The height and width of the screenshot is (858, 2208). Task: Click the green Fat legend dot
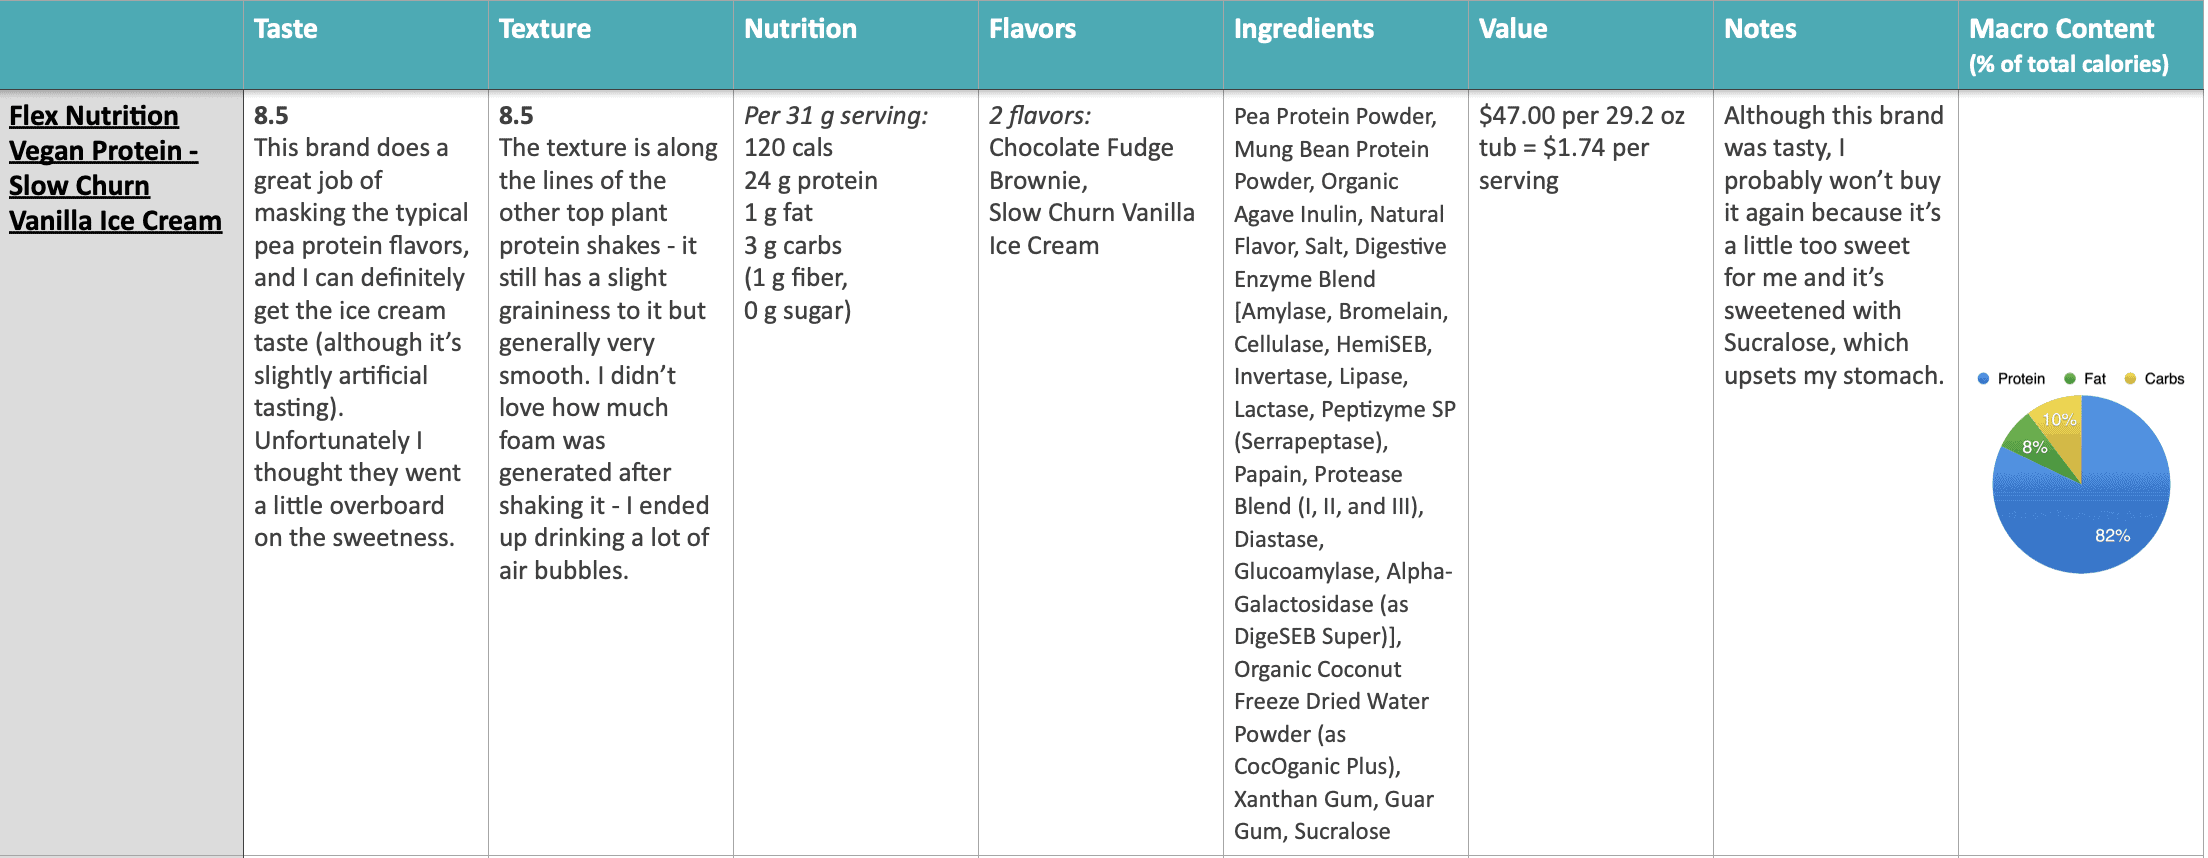click(2070, 379)
